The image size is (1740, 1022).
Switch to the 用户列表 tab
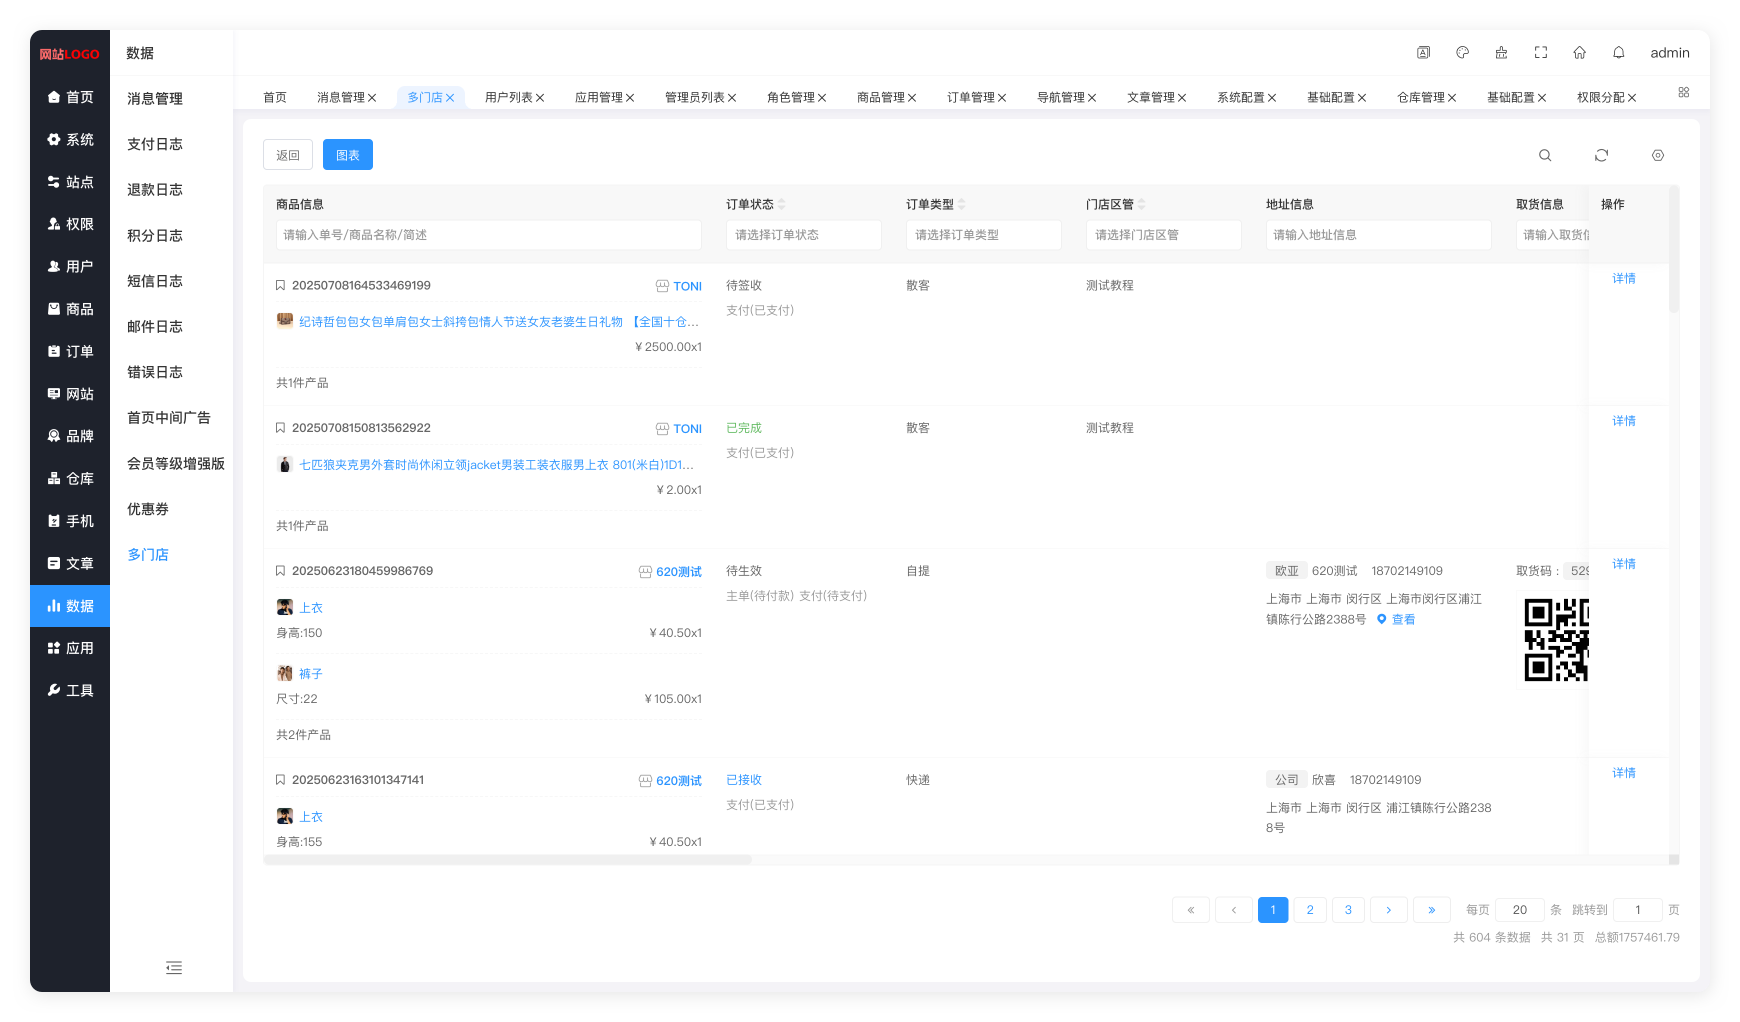pyautogui.click(x=508, y=97)
